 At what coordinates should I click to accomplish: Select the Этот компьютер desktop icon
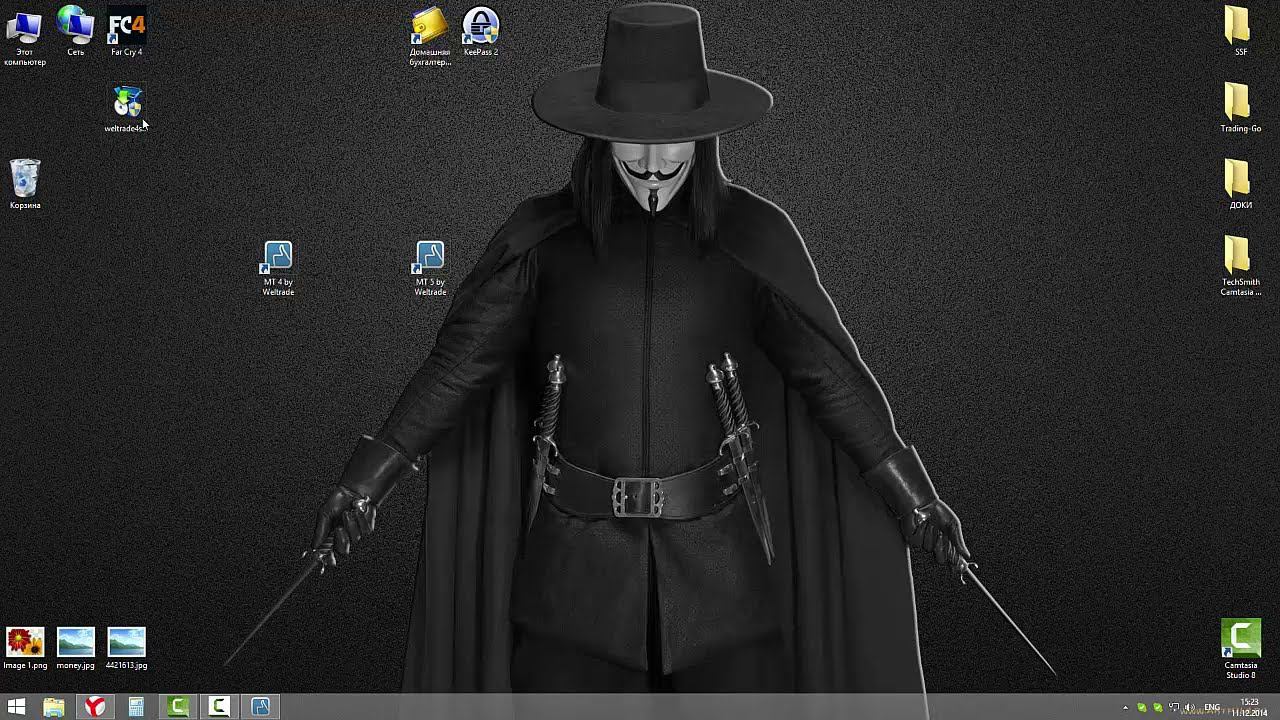25,37
